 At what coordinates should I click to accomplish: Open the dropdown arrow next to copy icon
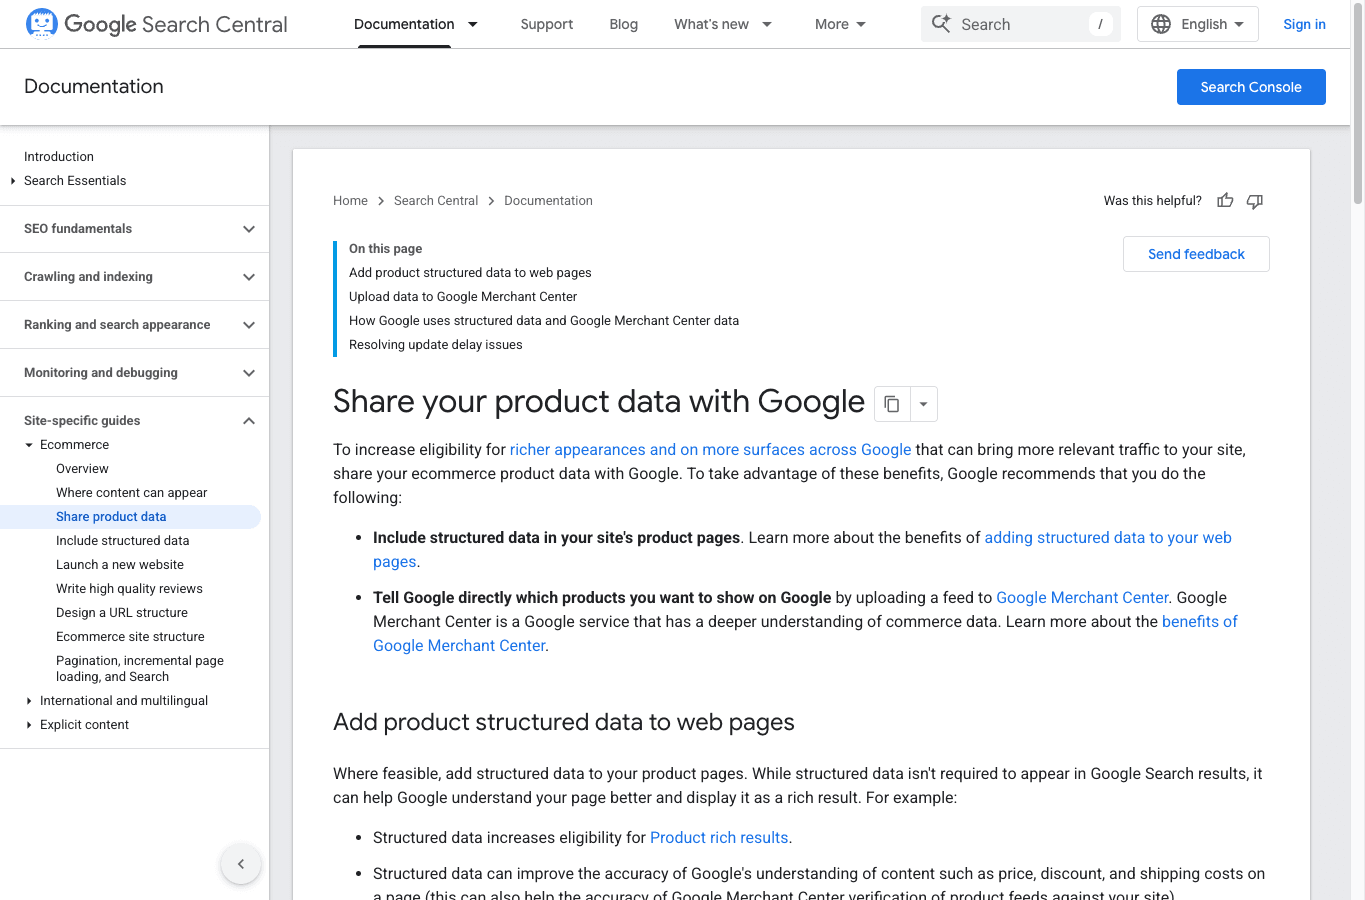(923, 404)
